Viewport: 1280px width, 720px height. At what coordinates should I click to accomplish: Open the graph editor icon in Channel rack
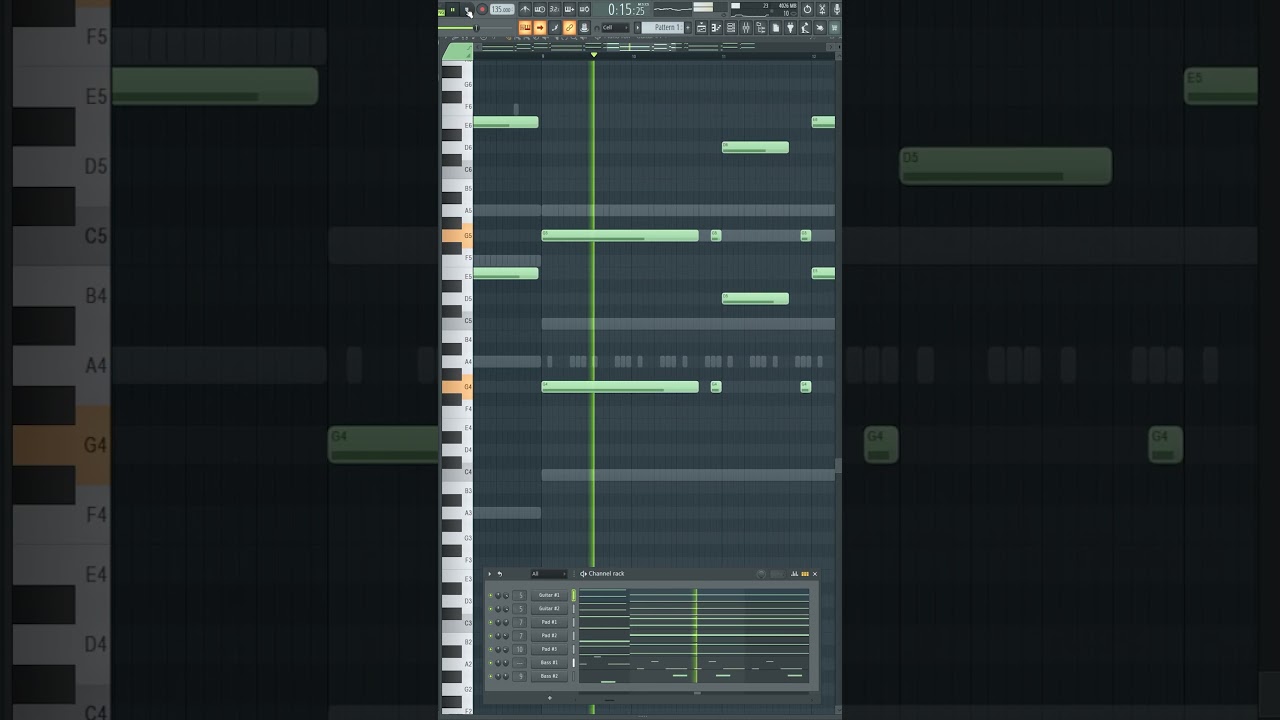(794, 574)
